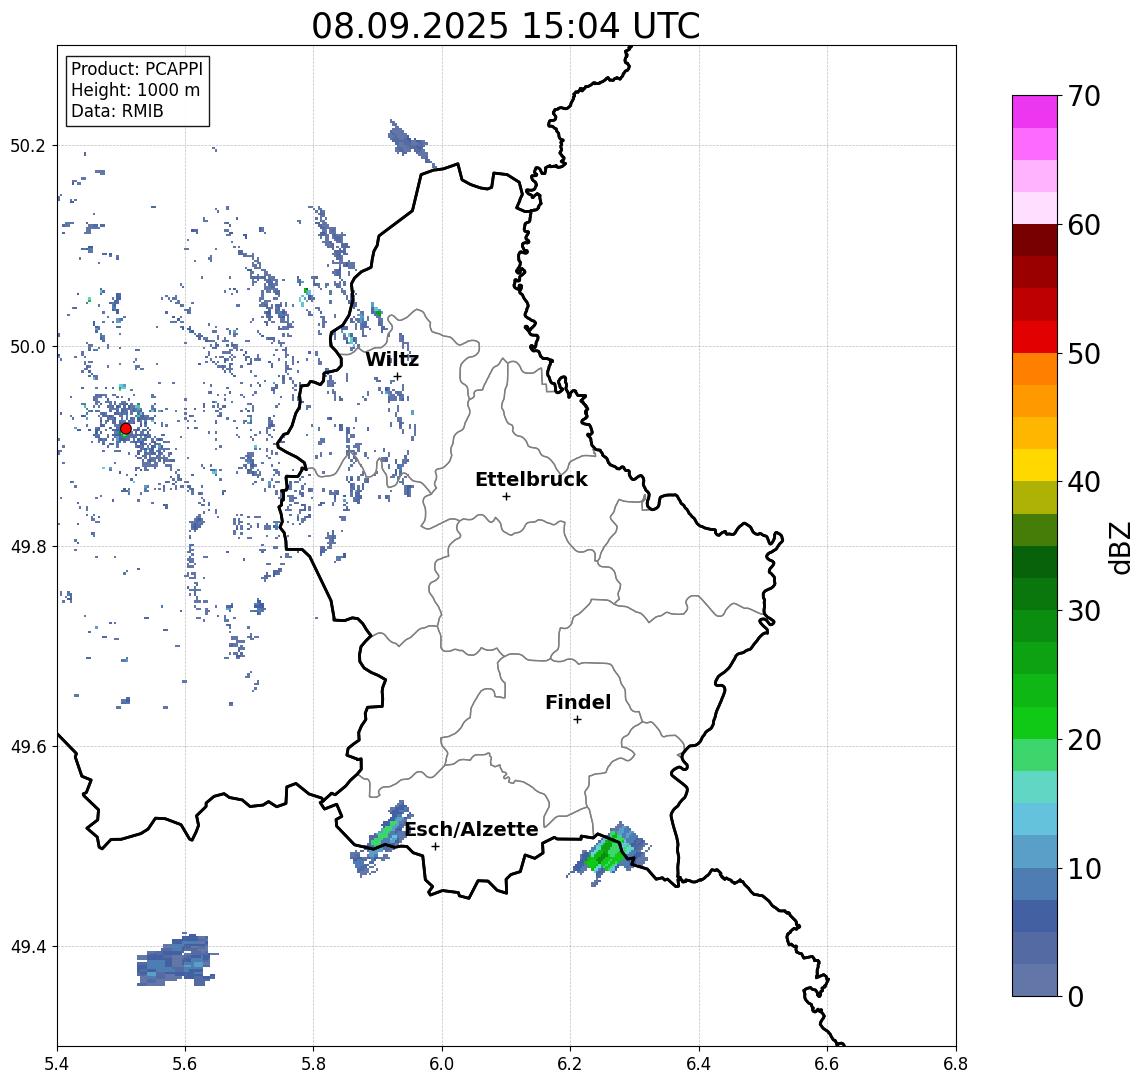Click the plus marker below Ettelbruck

click(506, 497)
